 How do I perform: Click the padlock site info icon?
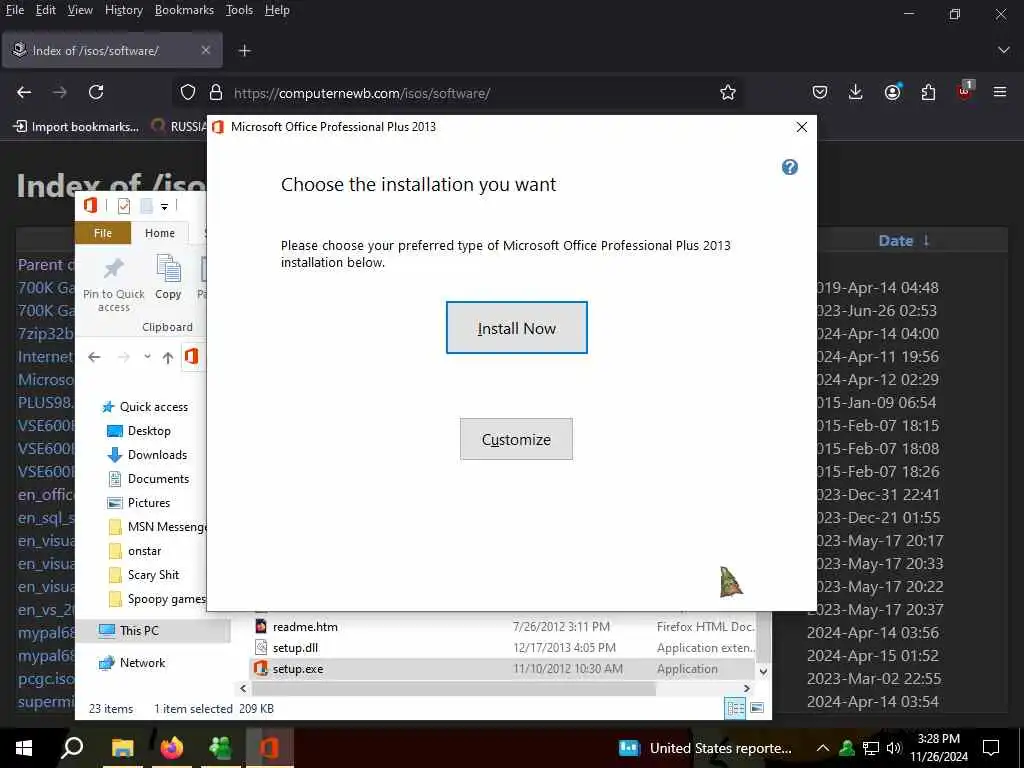(x=216, y=93)
